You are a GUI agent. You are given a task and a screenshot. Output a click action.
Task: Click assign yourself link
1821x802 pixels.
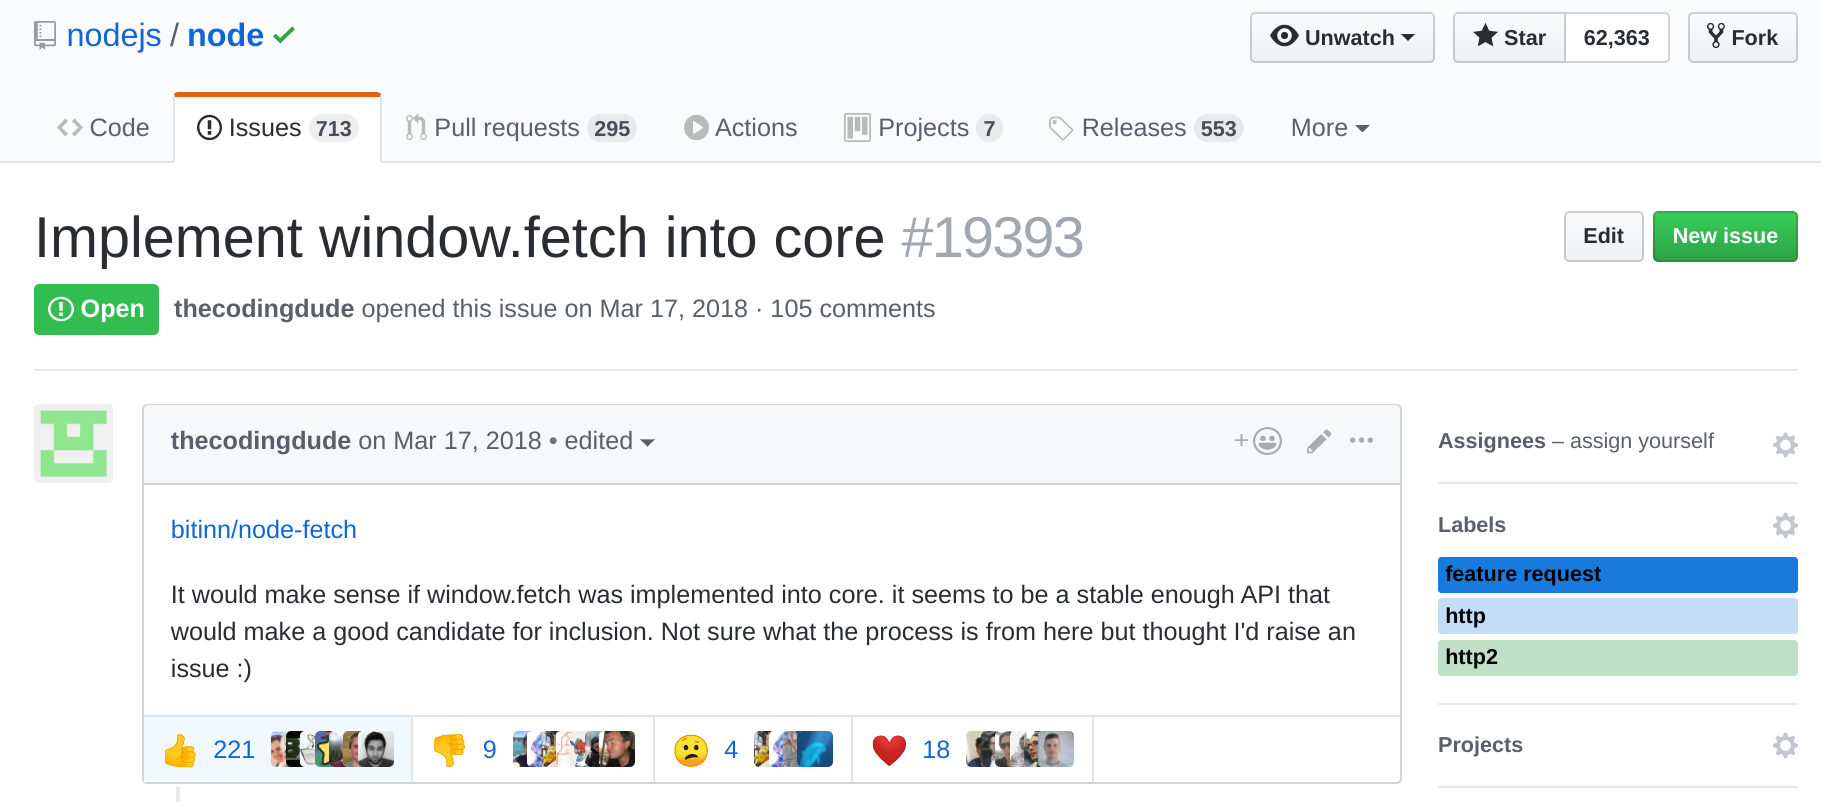(1641, 441)
